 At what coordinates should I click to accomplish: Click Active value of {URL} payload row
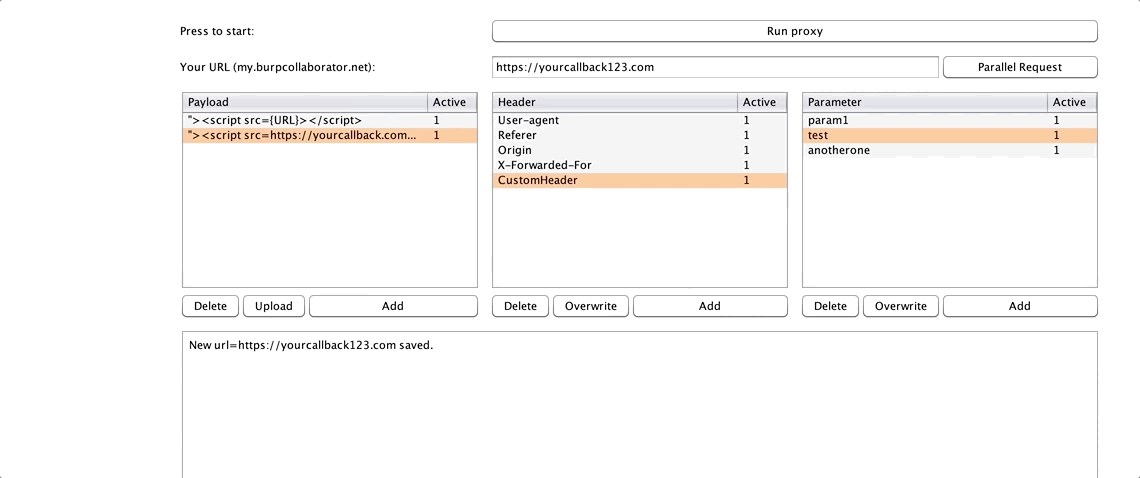(x=452, y=121)
